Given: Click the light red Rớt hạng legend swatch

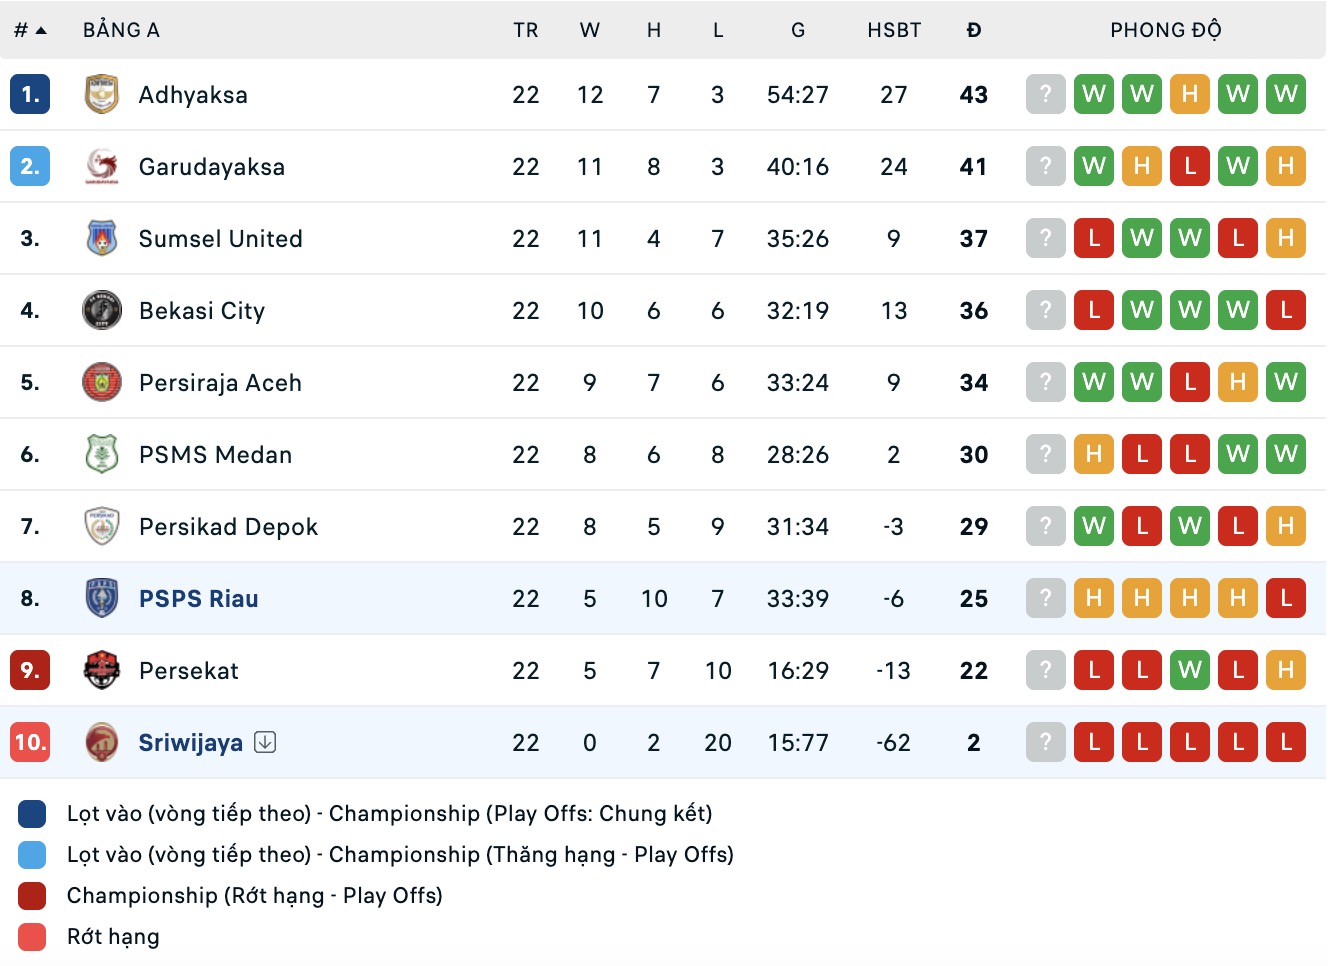Looking at the screenshot, I should (x=32, y=937).
